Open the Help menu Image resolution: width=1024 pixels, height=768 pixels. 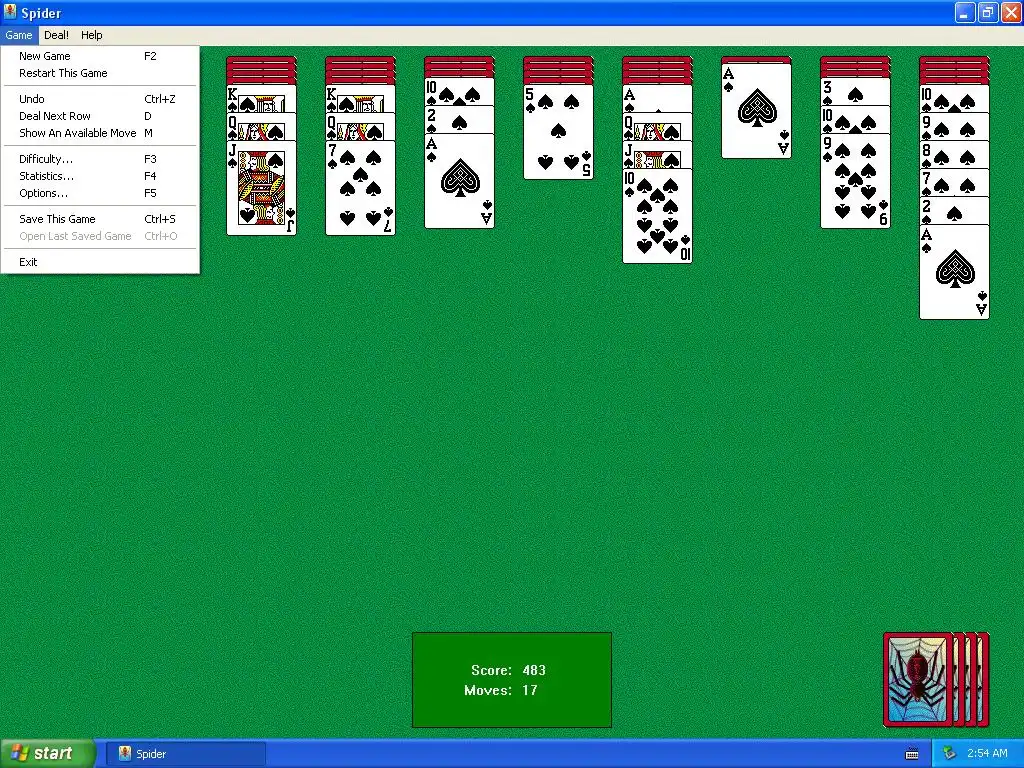(91, 35)
